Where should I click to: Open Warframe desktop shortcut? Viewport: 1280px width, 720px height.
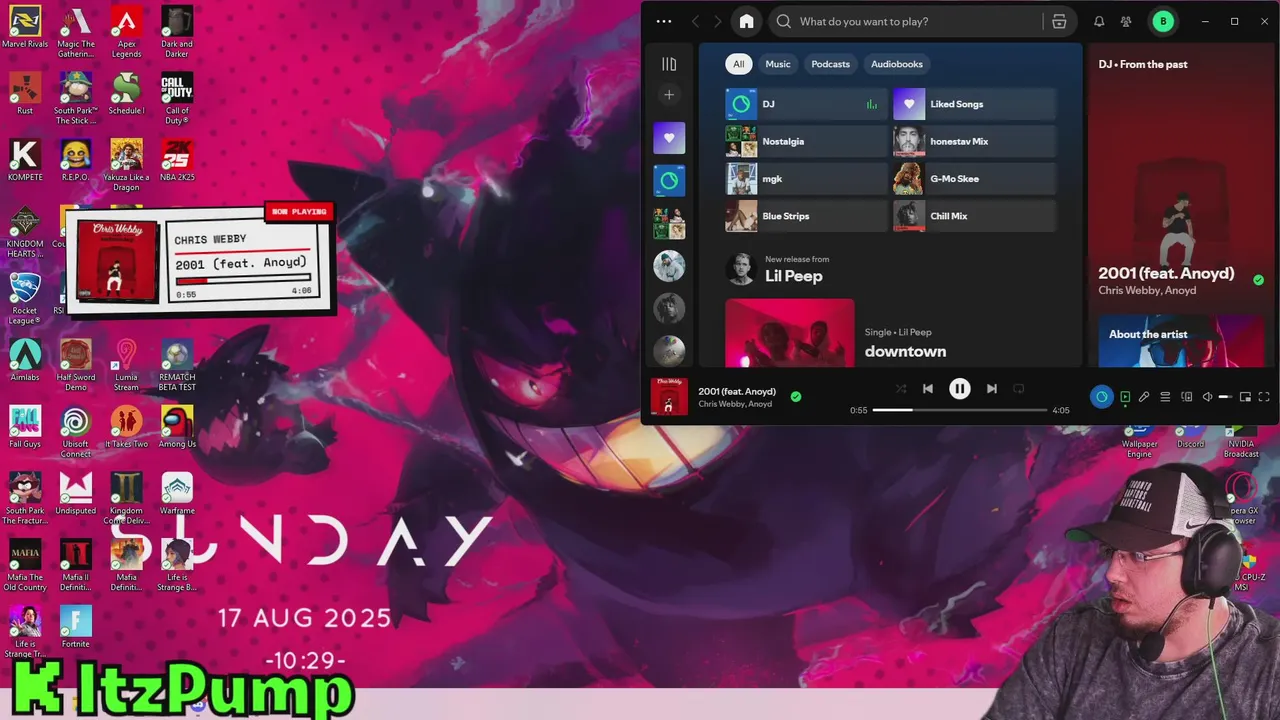pos(177,493)
